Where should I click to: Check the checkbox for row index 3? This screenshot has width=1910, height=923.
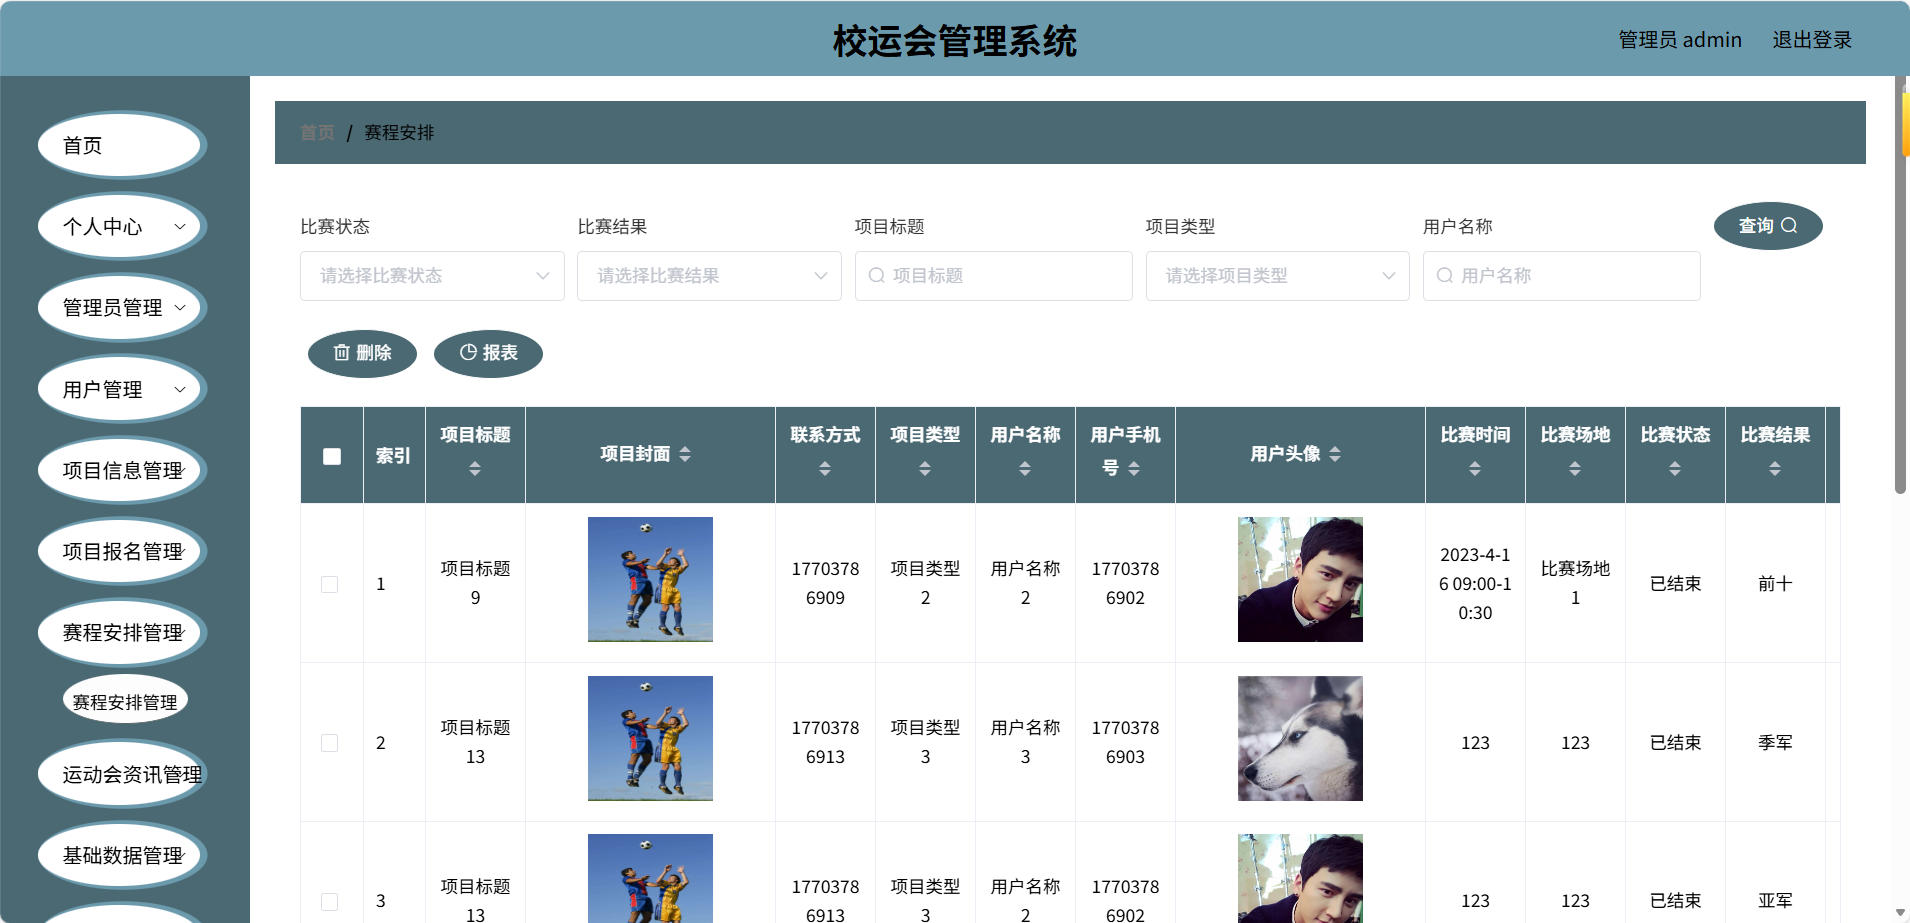pyautogui.click(x=329, y=901)
